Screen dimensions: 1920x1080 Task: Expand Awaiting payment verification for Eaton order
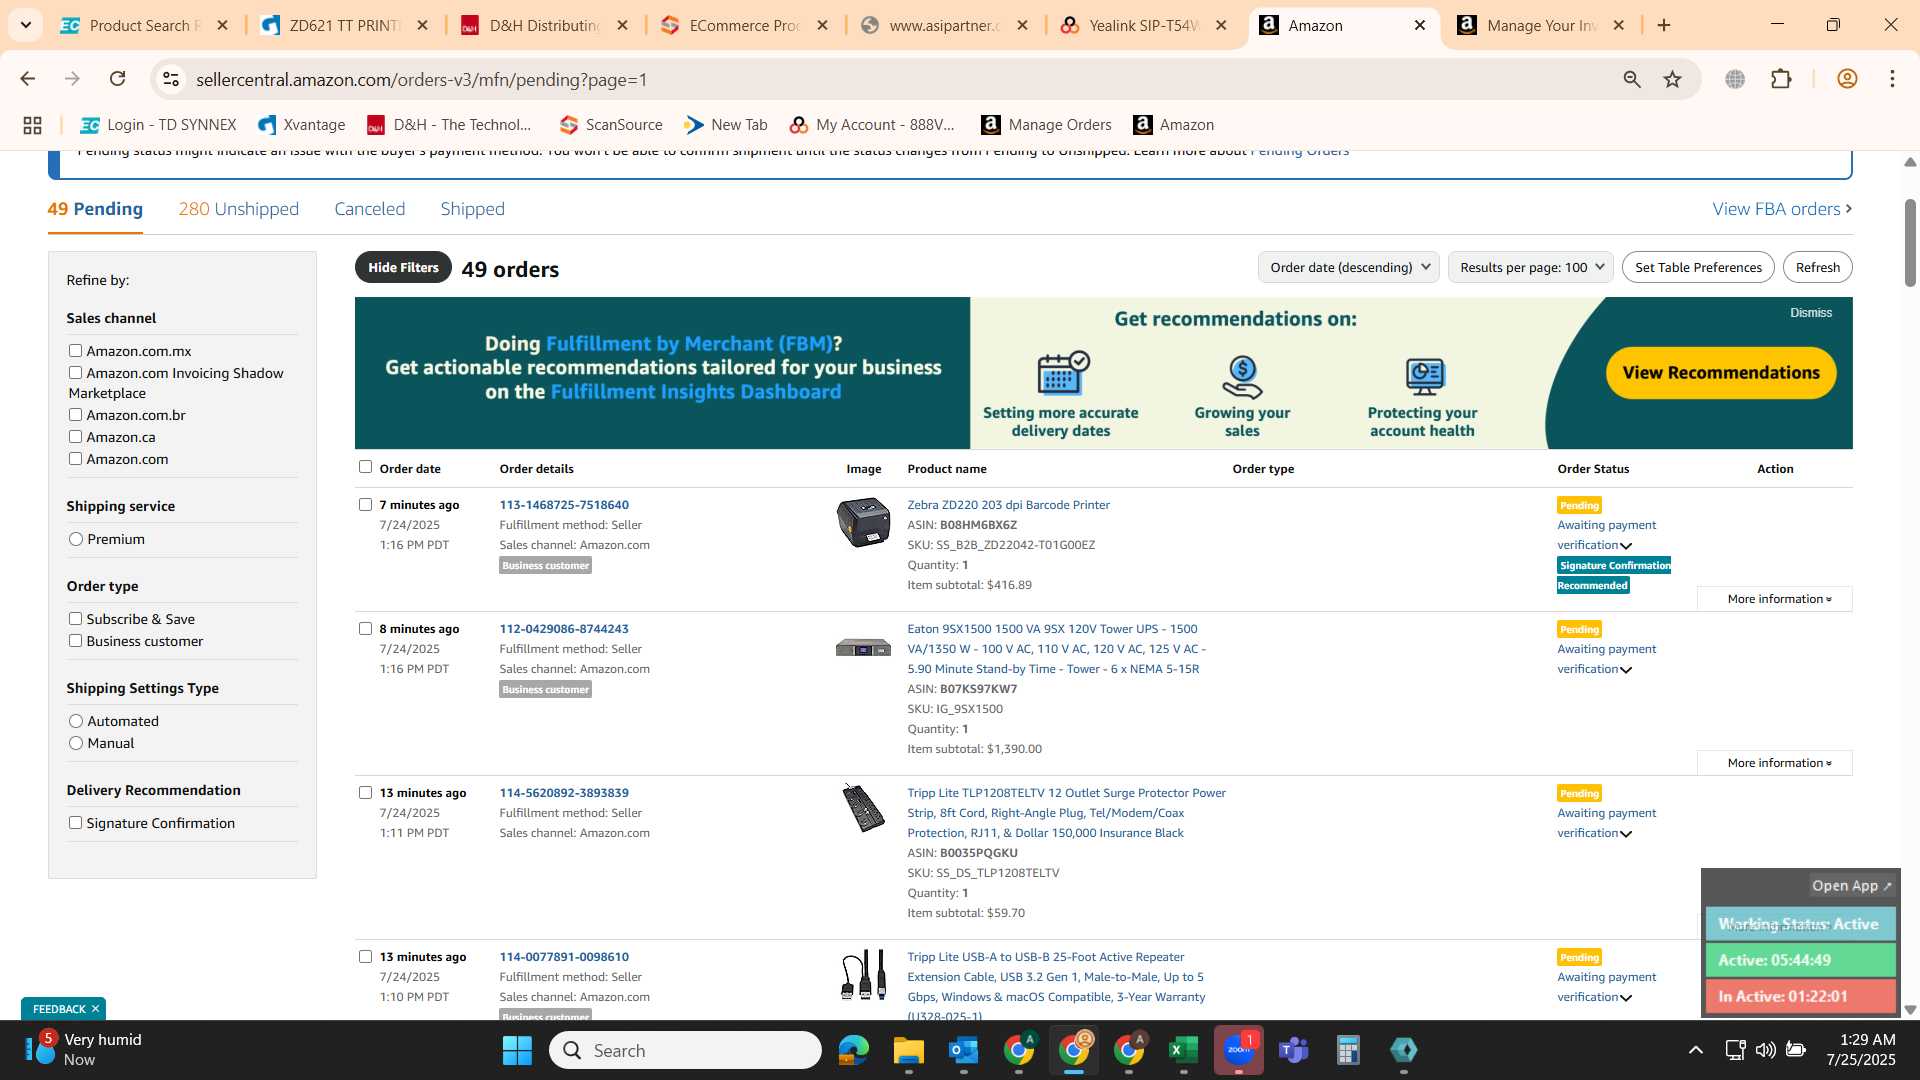tap(1626, 670)
